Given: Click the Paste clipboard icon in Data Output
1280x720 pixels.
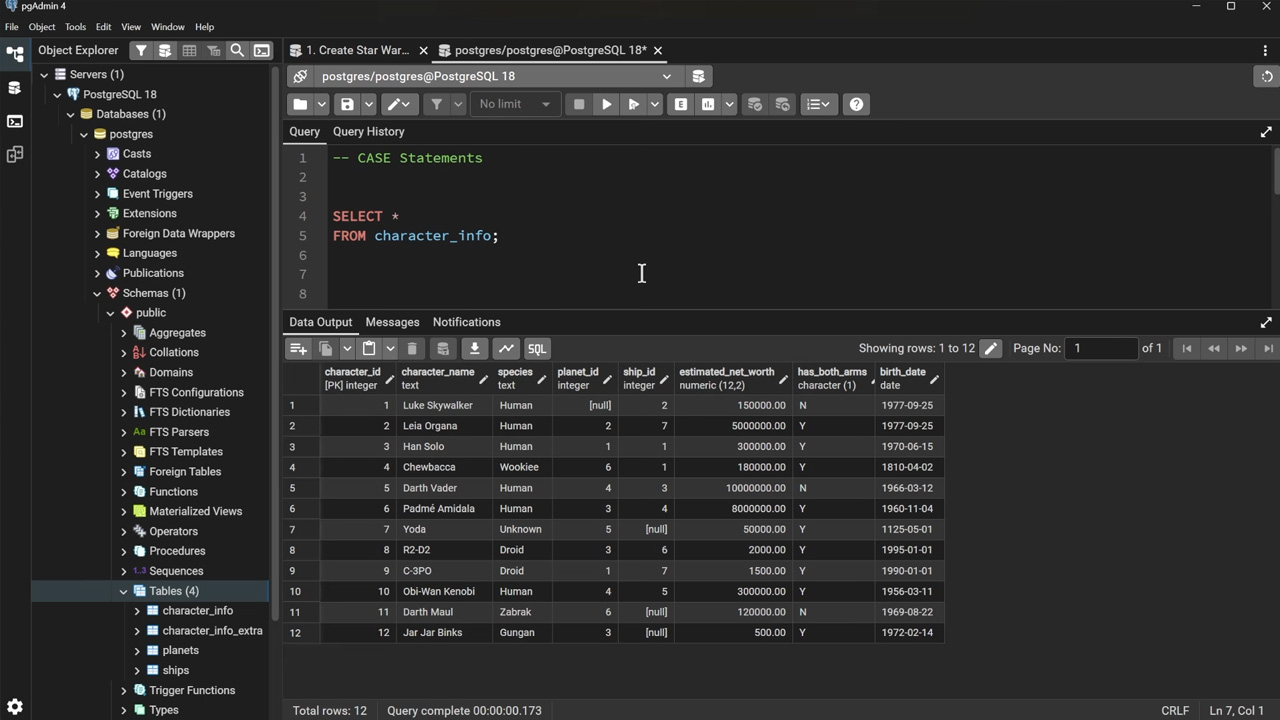Looking at the screenshot, I should [x=369, y=348].
